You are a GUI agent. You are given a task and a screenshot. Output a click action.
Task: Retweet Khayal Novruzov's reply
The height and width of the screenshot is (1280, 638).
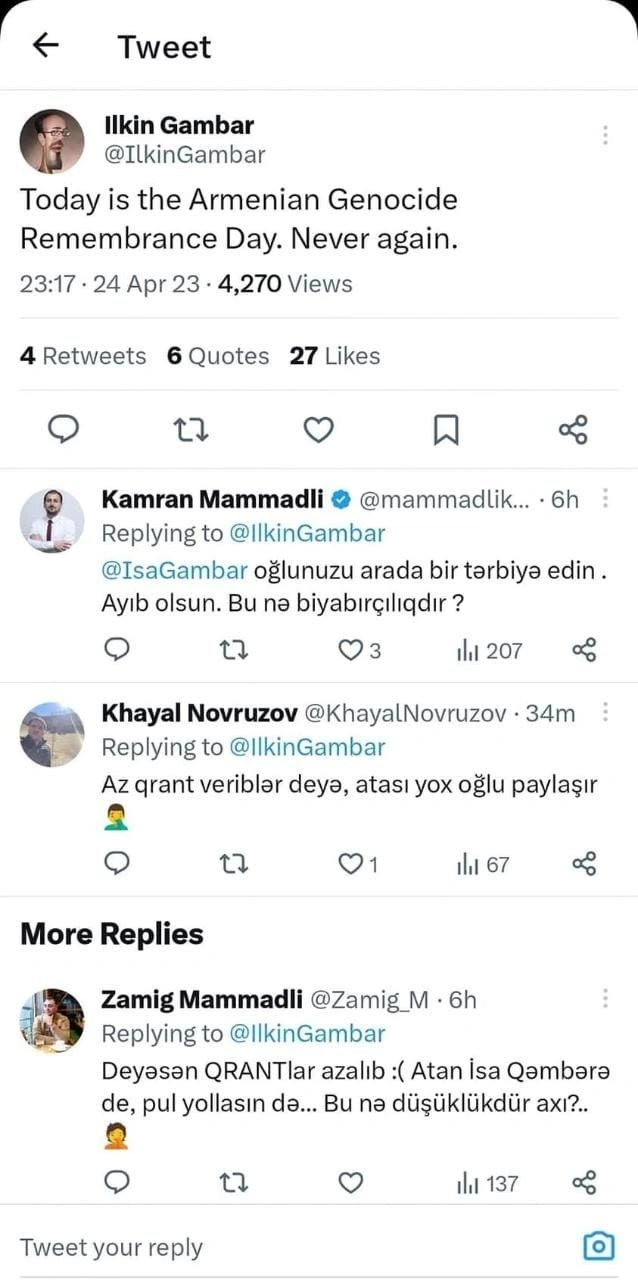pos(233,863)
